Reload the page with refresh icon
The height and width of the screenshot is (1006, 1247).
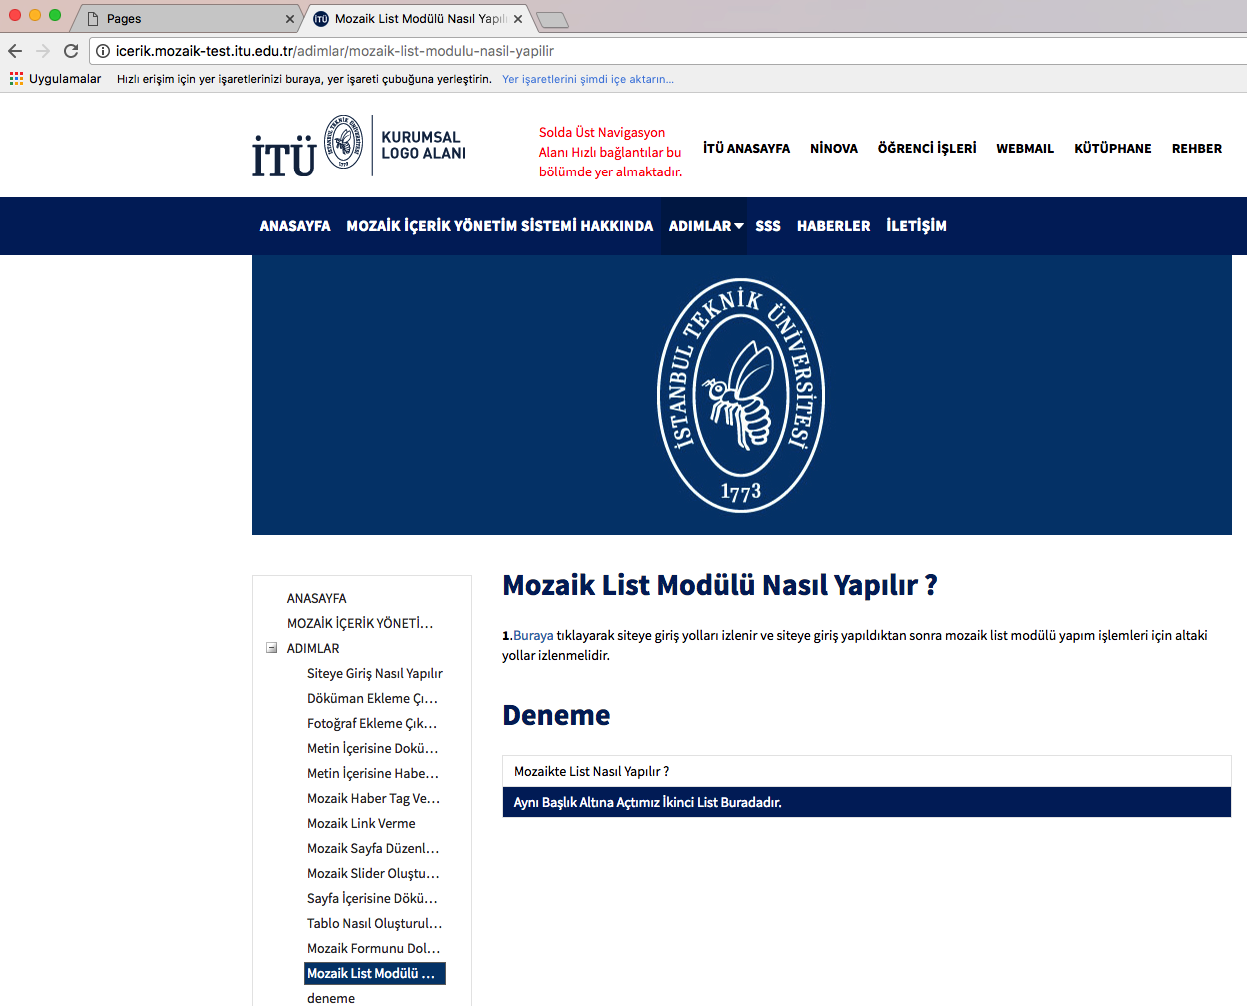[71, 51]
